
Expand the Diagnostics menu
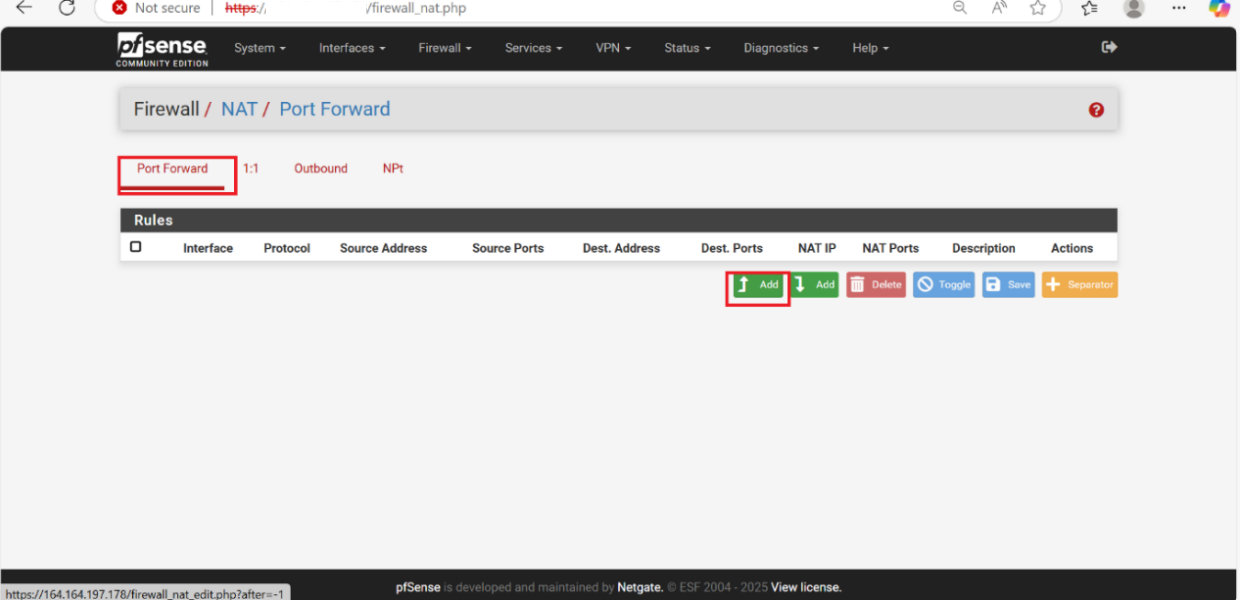coord(781,48)
